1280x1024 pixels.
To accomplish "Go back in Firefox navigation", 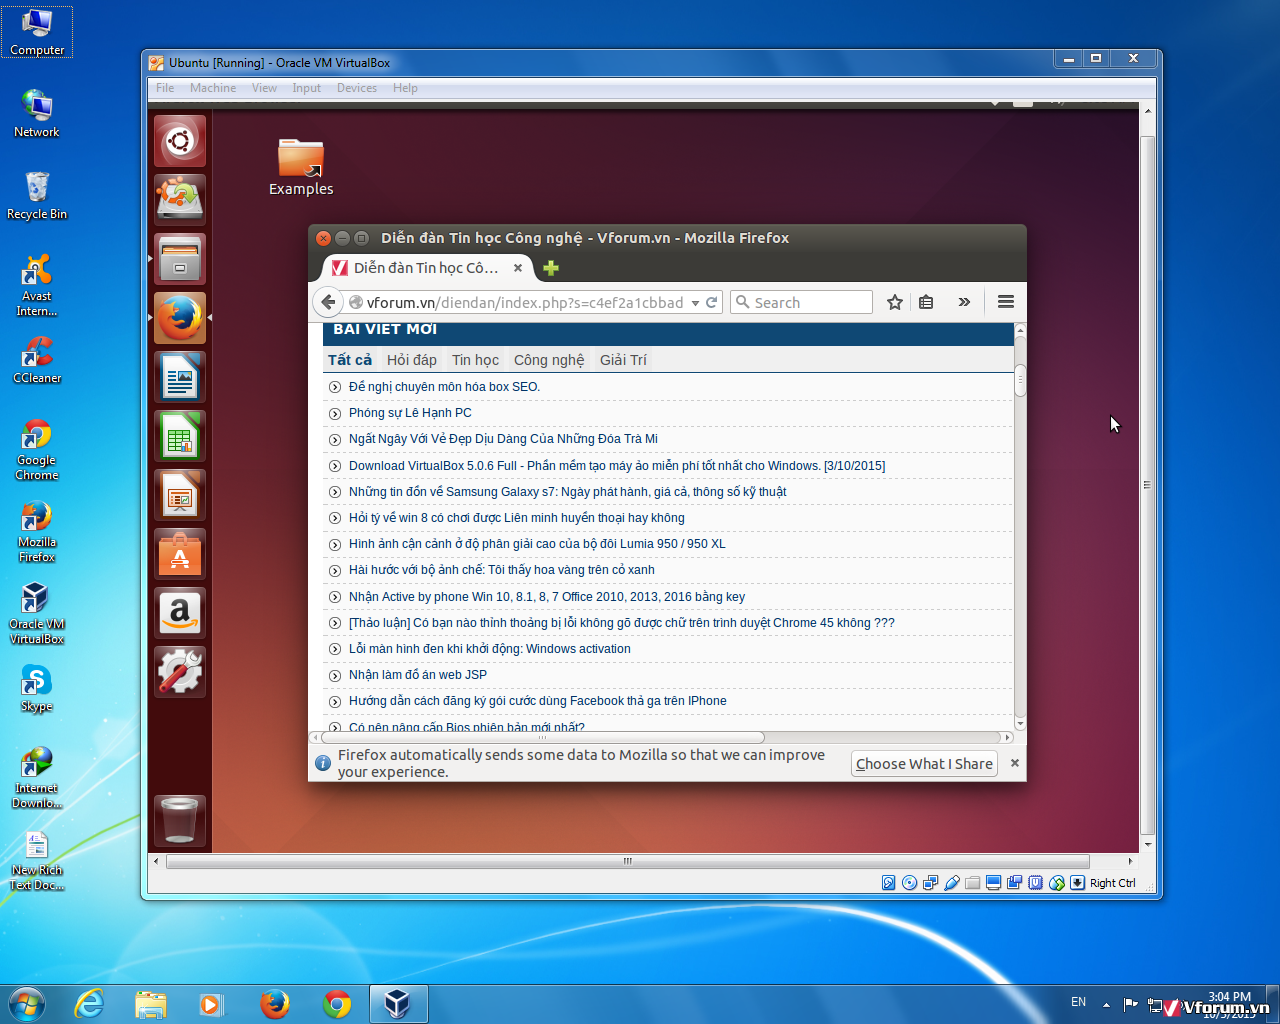I will 328,302.
